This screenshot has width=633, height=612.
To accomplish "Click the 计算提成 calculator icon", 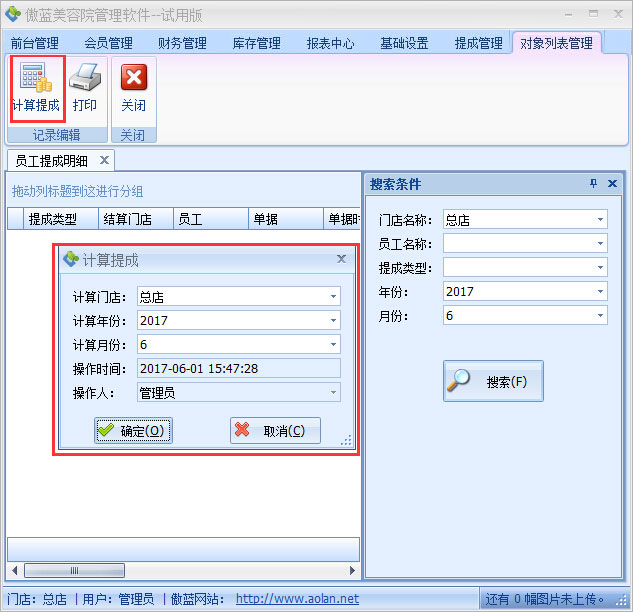I will pos(36,78).
